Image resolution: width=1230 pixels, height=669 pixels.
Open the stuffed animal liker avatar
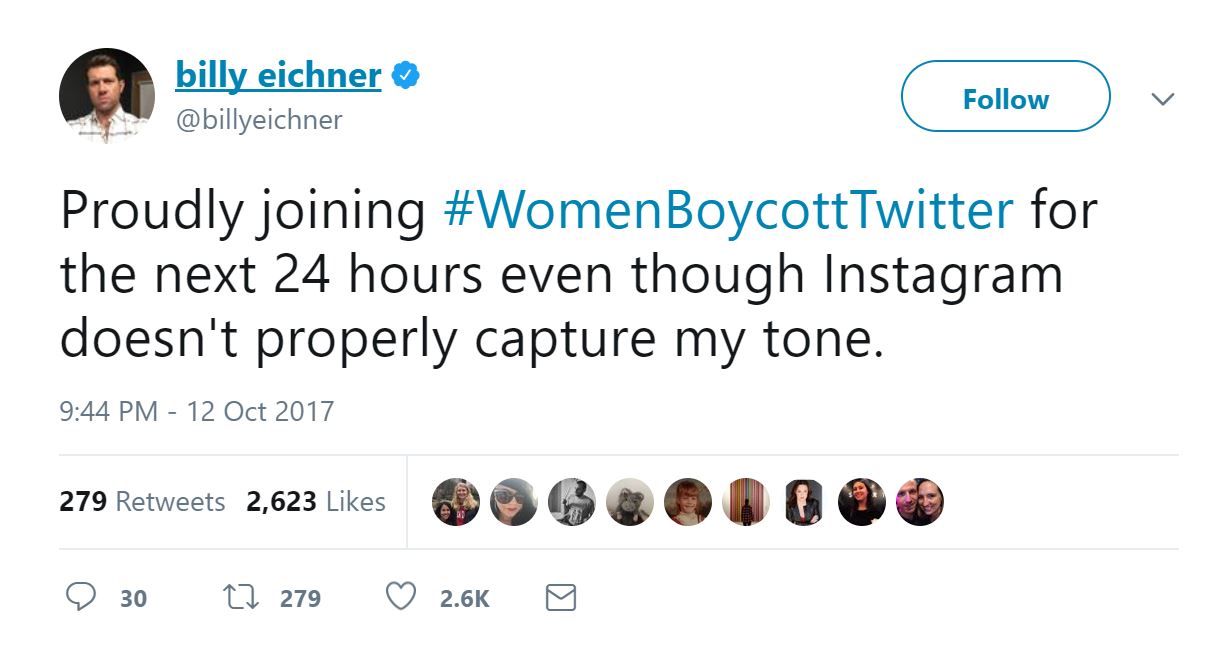(x=630, y=502)
